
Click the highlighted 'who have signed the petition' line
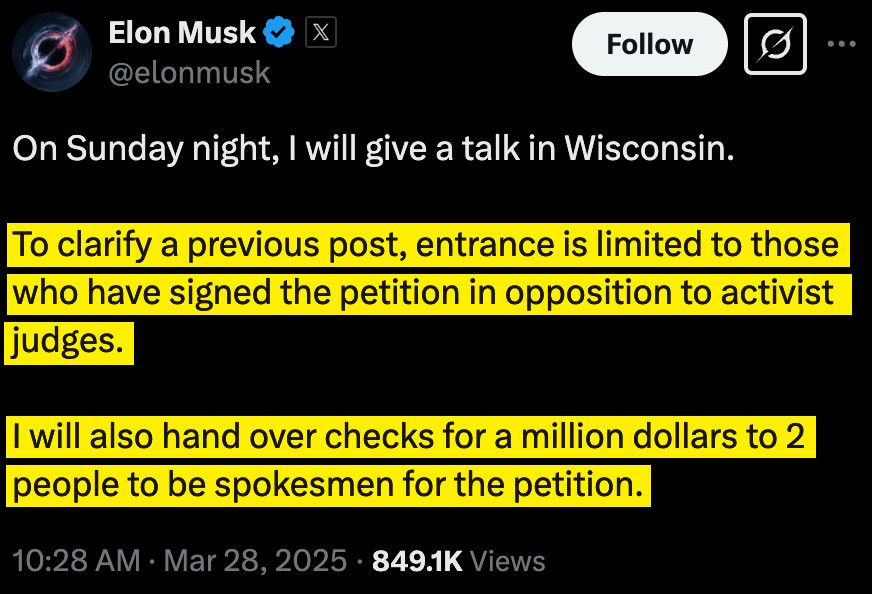tap(429, 293)
